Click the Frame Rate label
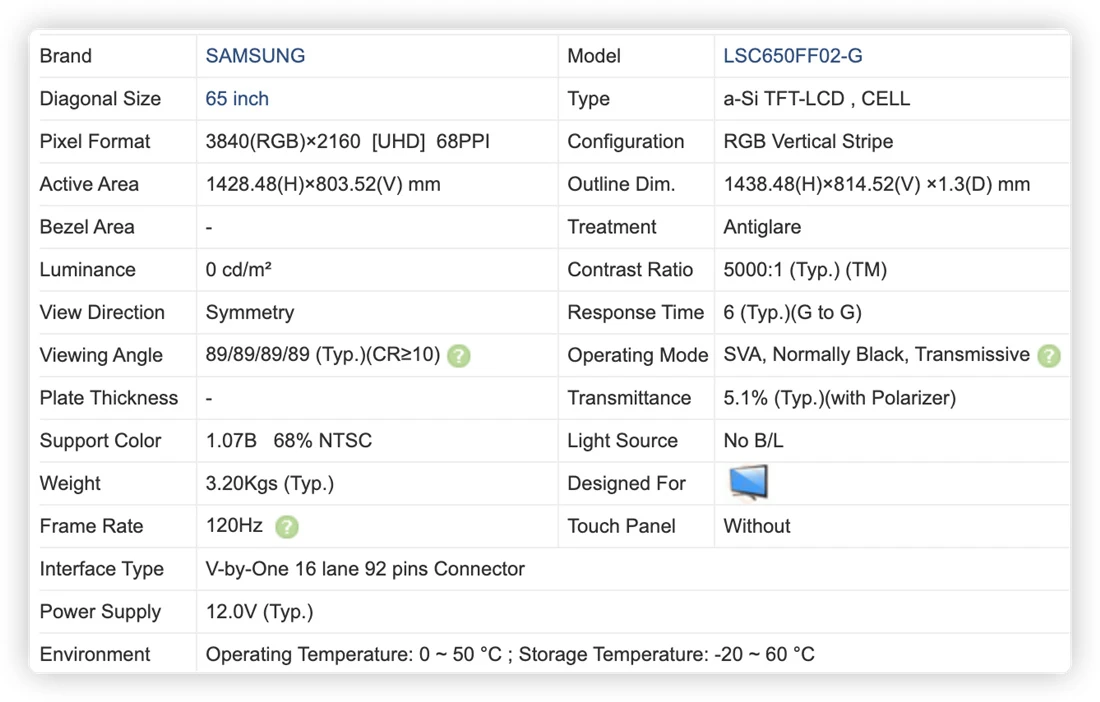 click(91, 527)
